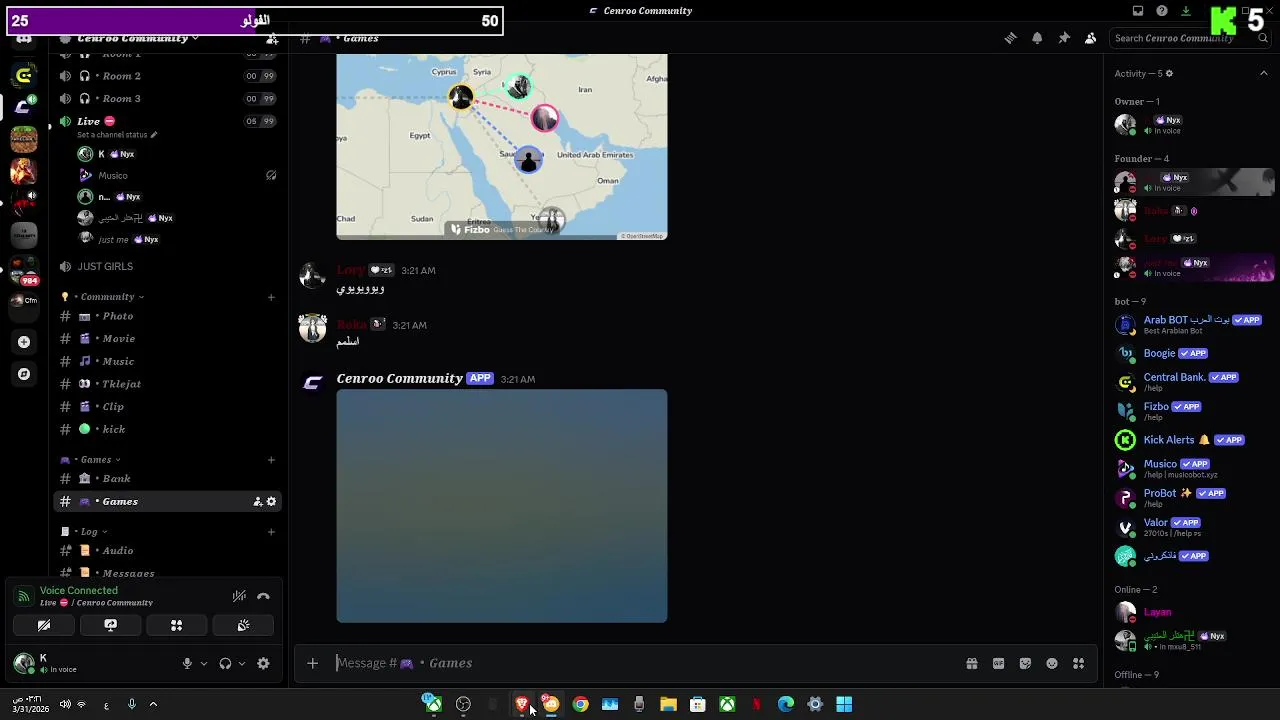This screenshot has height=720, width=1280.
Task: Click the Search Cenroo Community field
Action: pos(1188,38)
